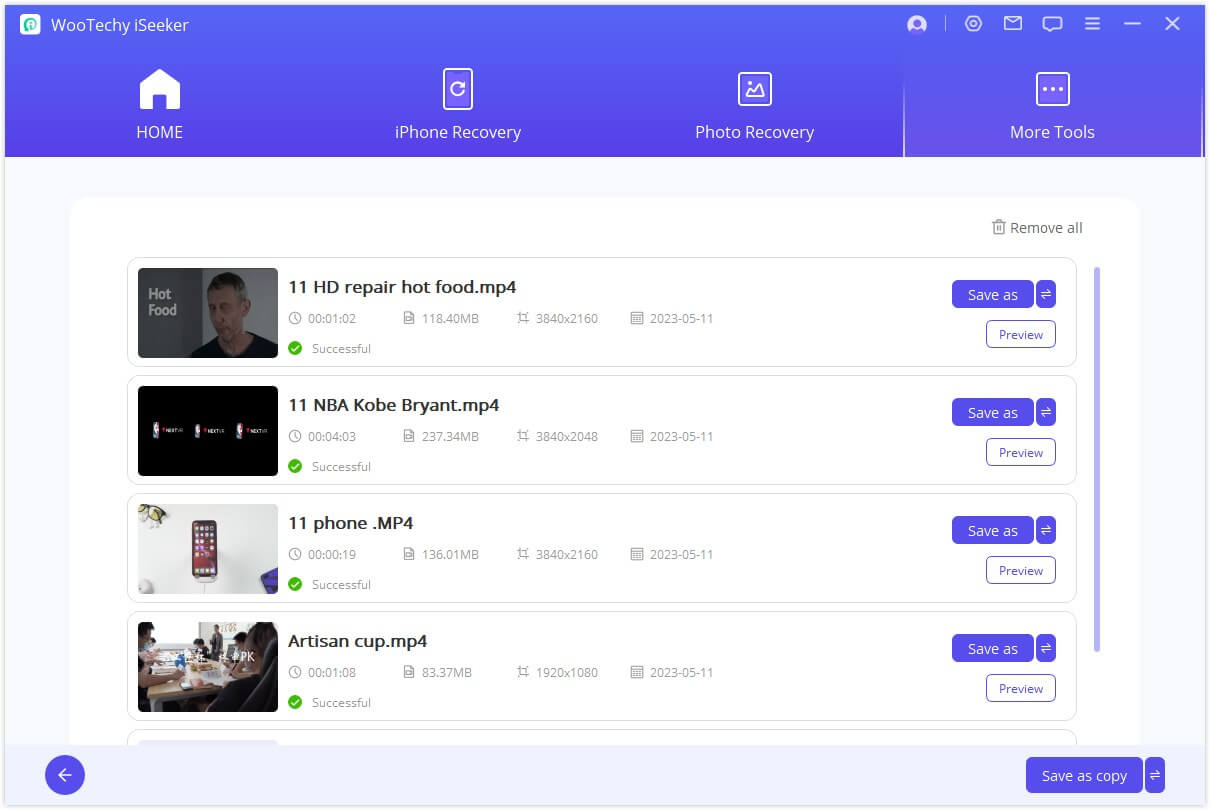Expand options next to Save as copy
This screenshot has height=810, width=1210.
(x=1155, y=775)
